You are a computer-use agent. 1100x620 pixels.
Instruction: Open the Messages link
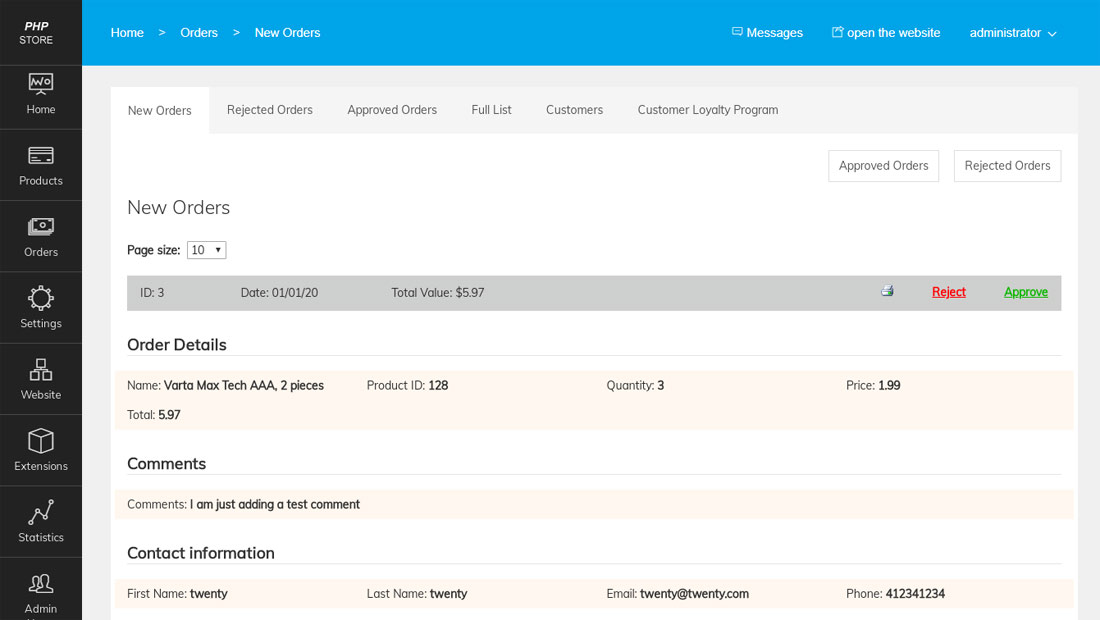pos(774,33)
